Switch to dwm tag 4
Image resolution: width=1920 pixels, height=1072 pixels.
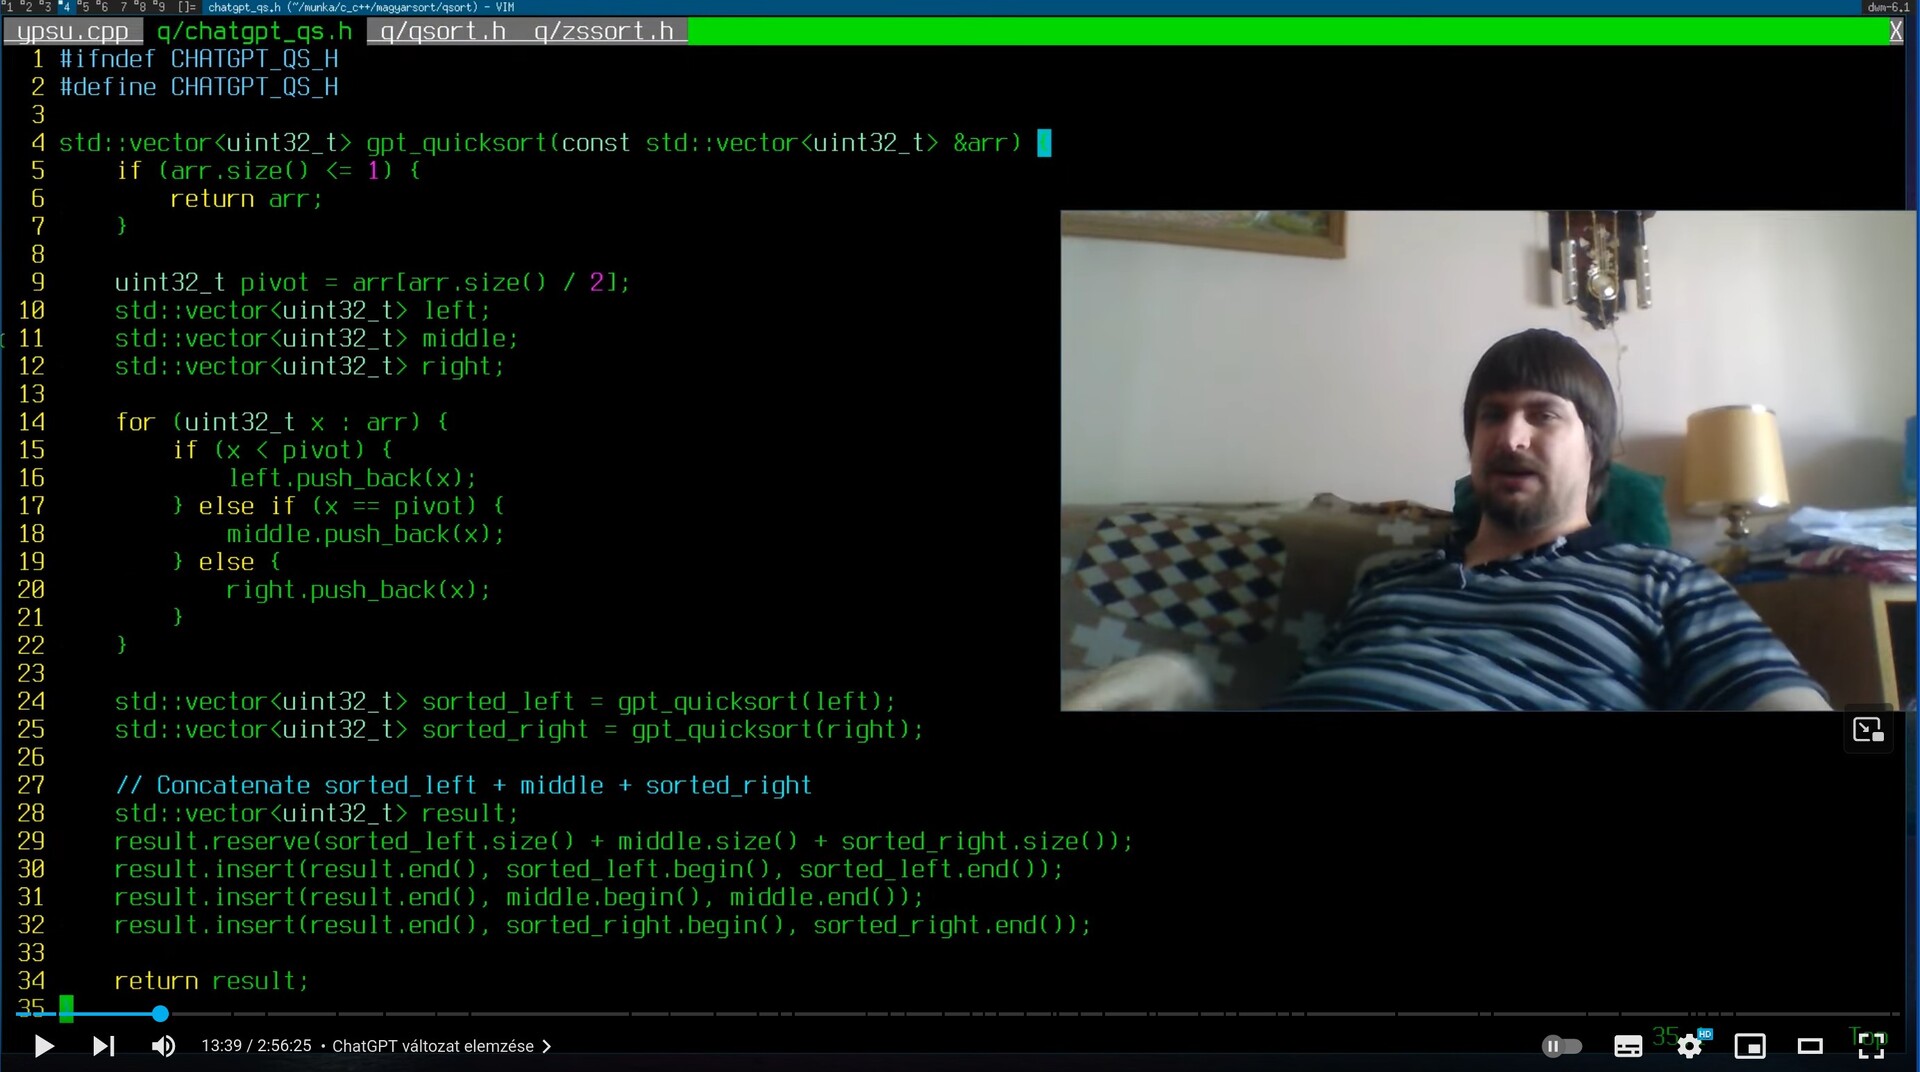click(65, 7)
